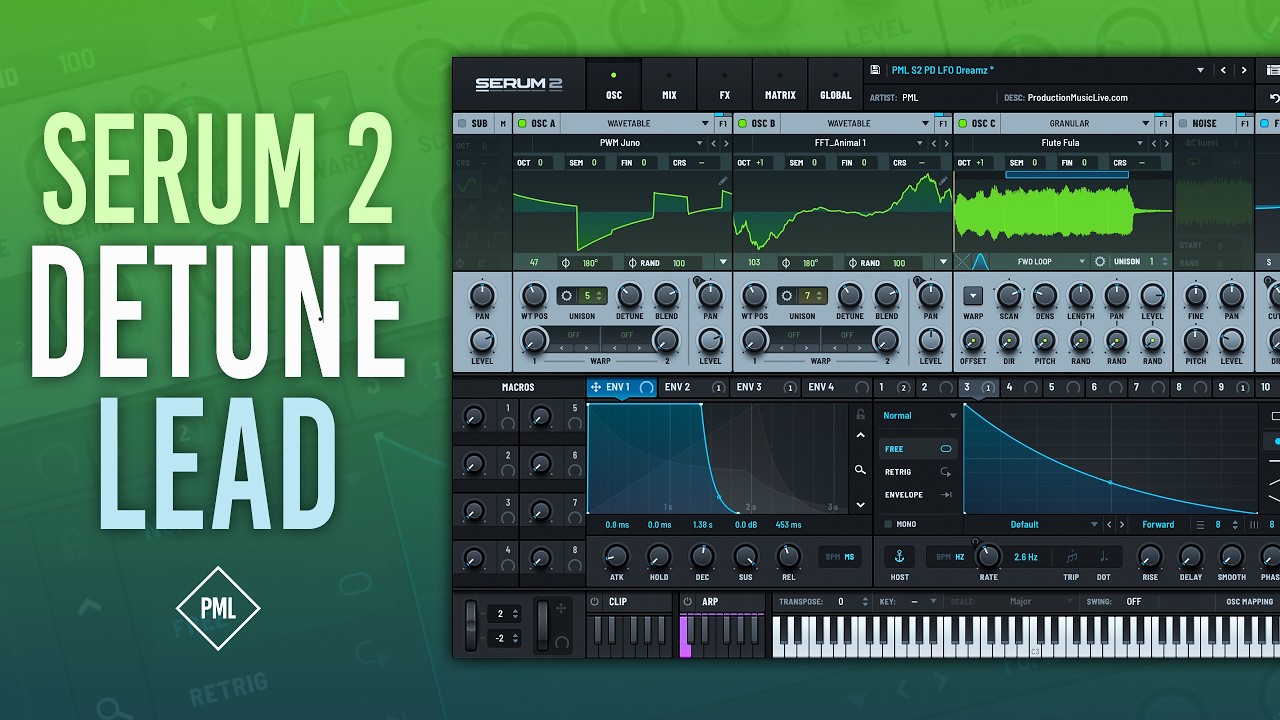Click OSC B wavetable edit pencil icon

(x=942, y=181)
